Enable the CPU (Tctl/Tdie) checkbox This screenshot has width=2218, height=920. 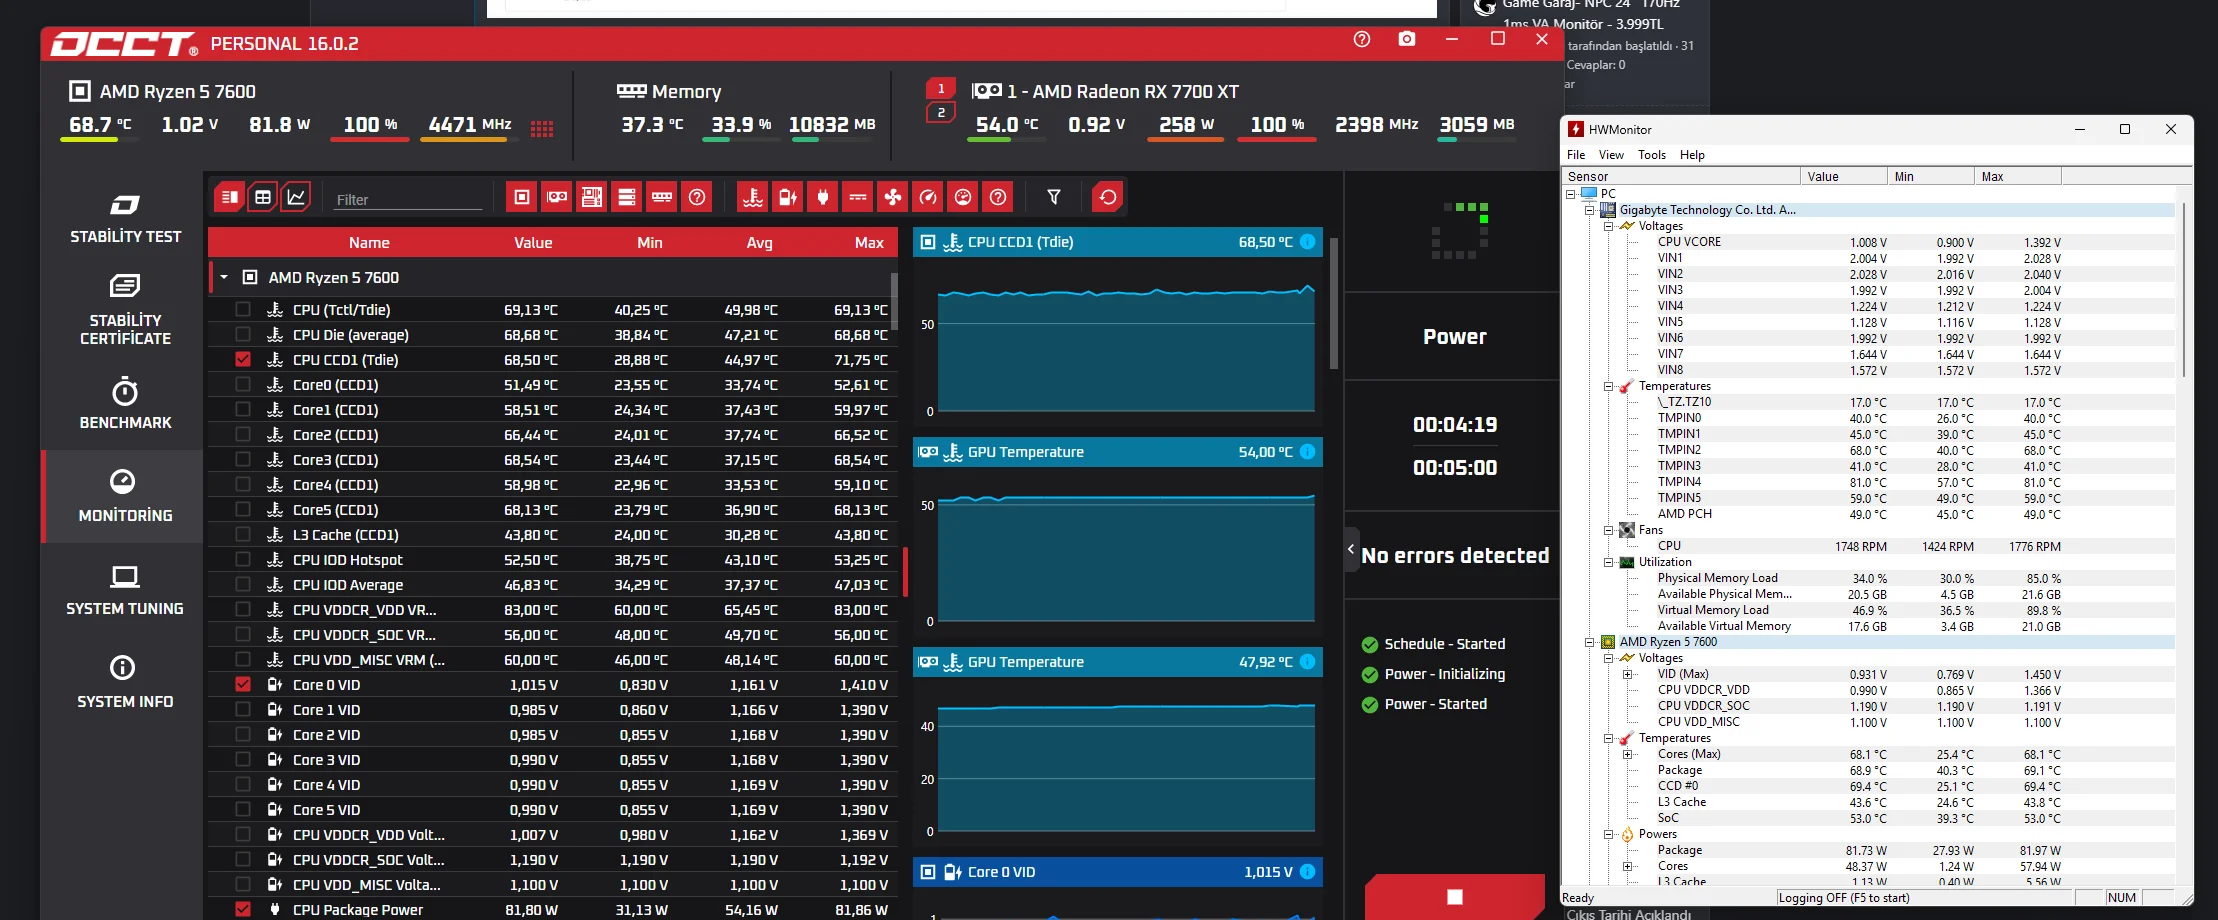(243, 309)
